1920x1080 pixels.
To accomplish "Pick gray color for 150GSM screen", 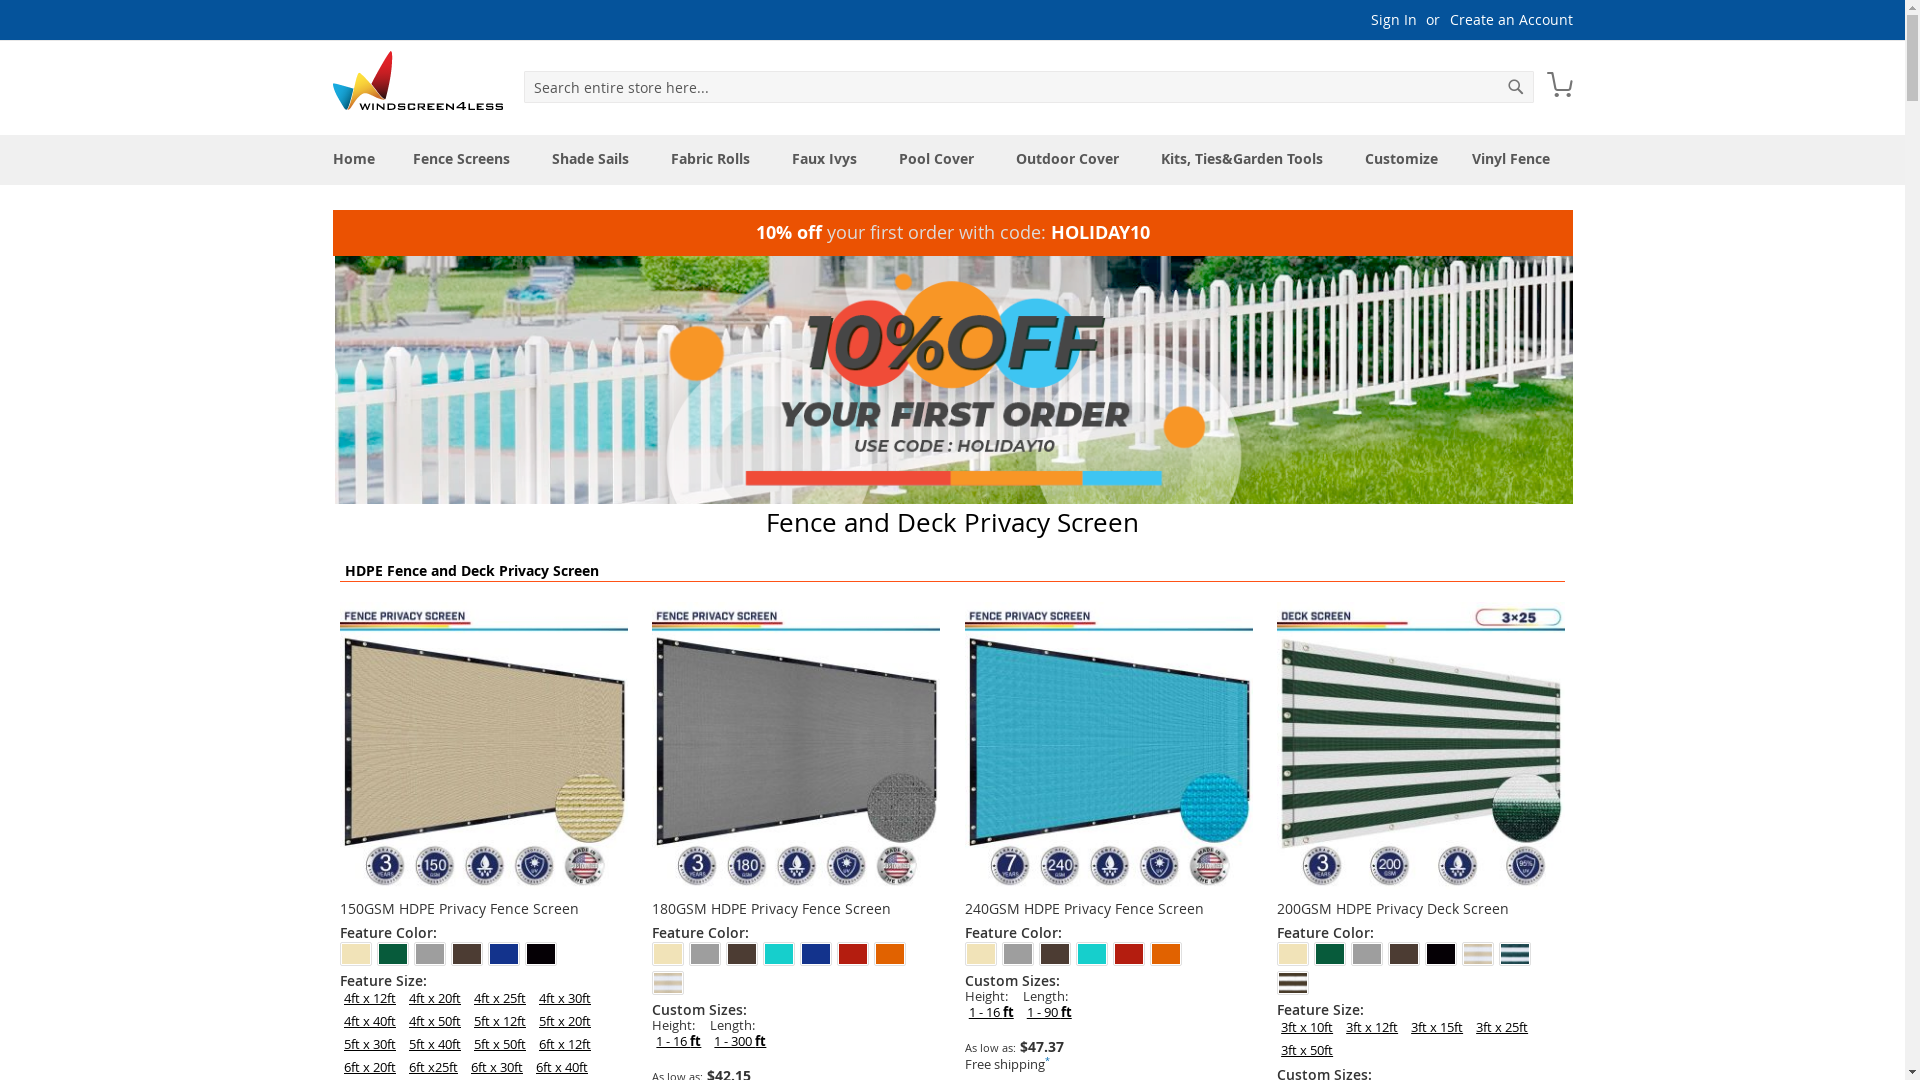I will pos(430,954).
